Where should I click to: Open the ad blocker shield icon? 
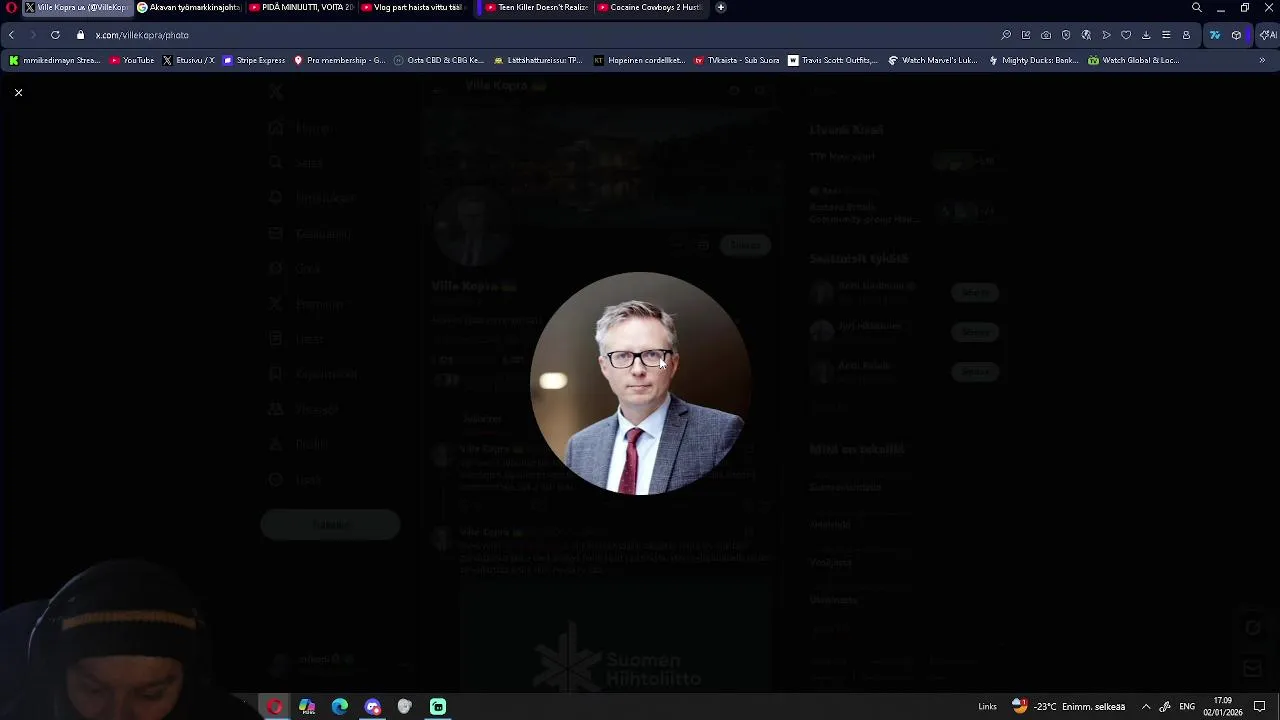click(x=1066, y=35)
